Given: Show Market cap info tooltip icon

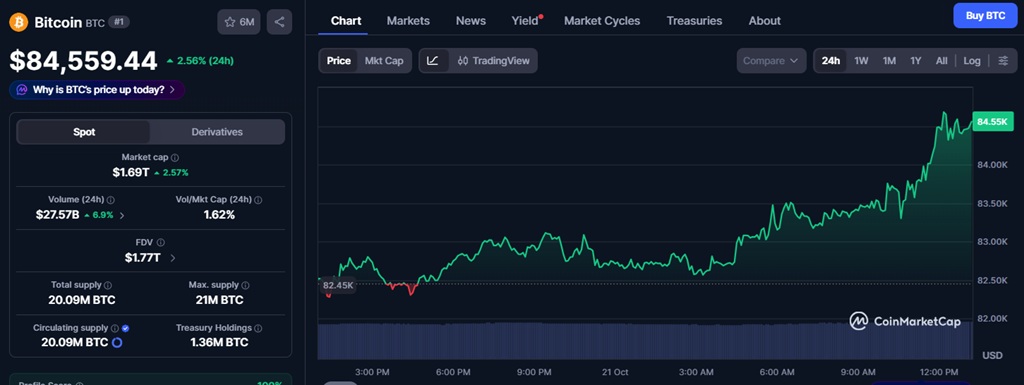Looking at the screenshot, I should tap(175, 157).
